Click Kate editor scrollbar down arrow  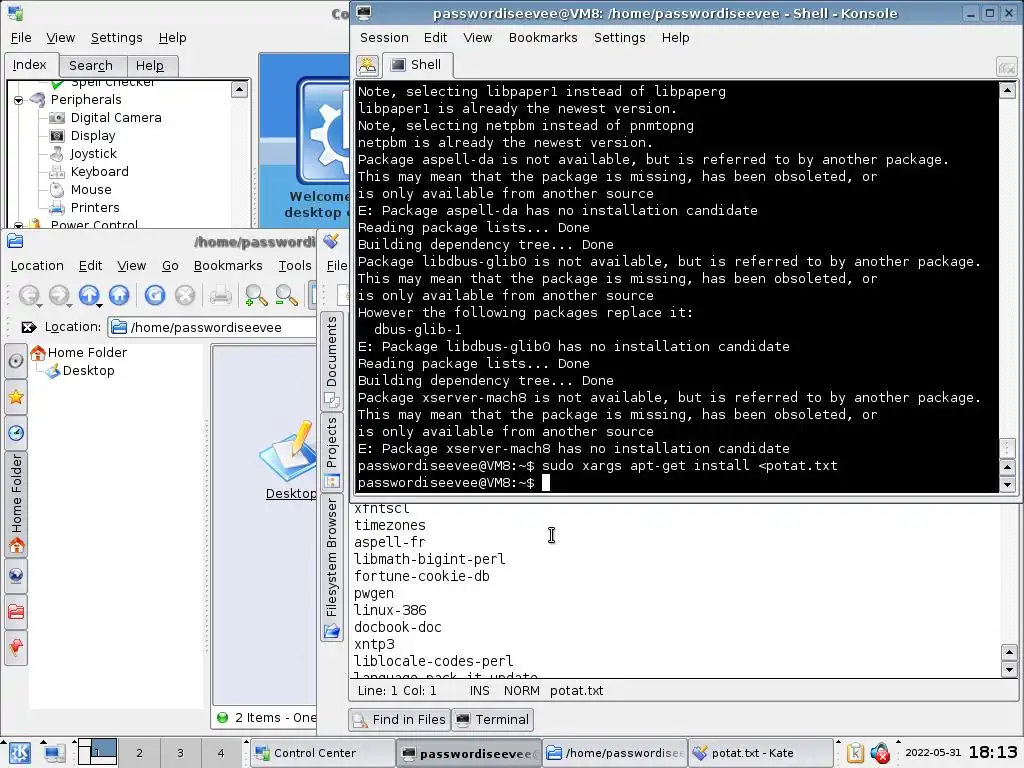click(1009, 669)
